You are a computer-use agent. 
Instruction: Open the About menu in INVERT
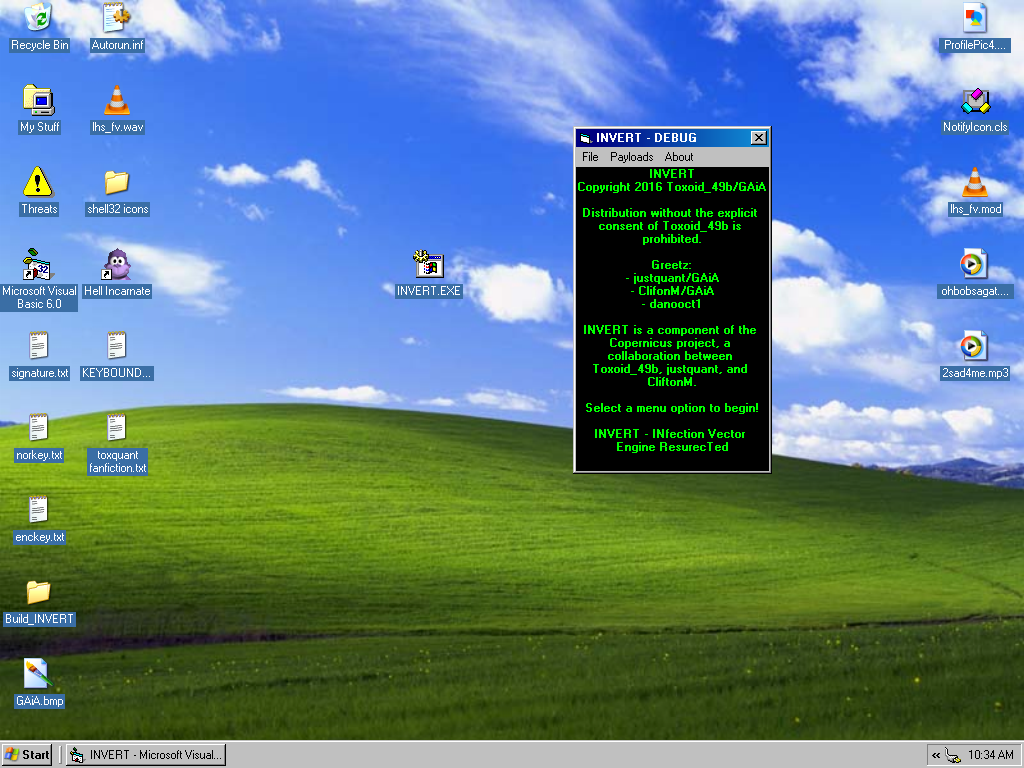tap(679, 157)
